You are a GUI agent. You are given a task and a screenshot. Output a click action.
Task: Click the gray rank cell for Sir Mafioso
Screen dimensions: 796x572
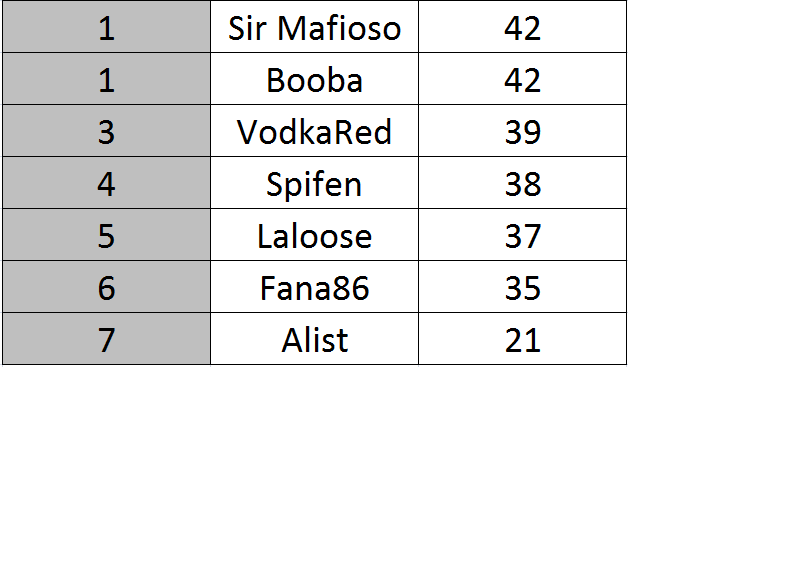tap(106, 26)
